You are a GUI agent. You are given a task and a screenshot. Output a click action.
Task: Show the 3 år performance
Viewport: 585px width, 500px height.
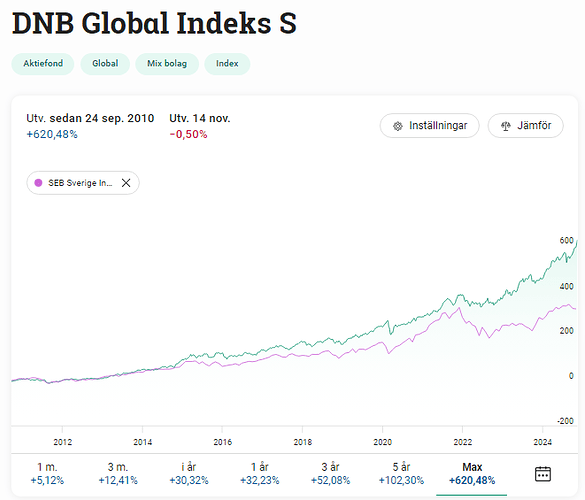(331, 474)
